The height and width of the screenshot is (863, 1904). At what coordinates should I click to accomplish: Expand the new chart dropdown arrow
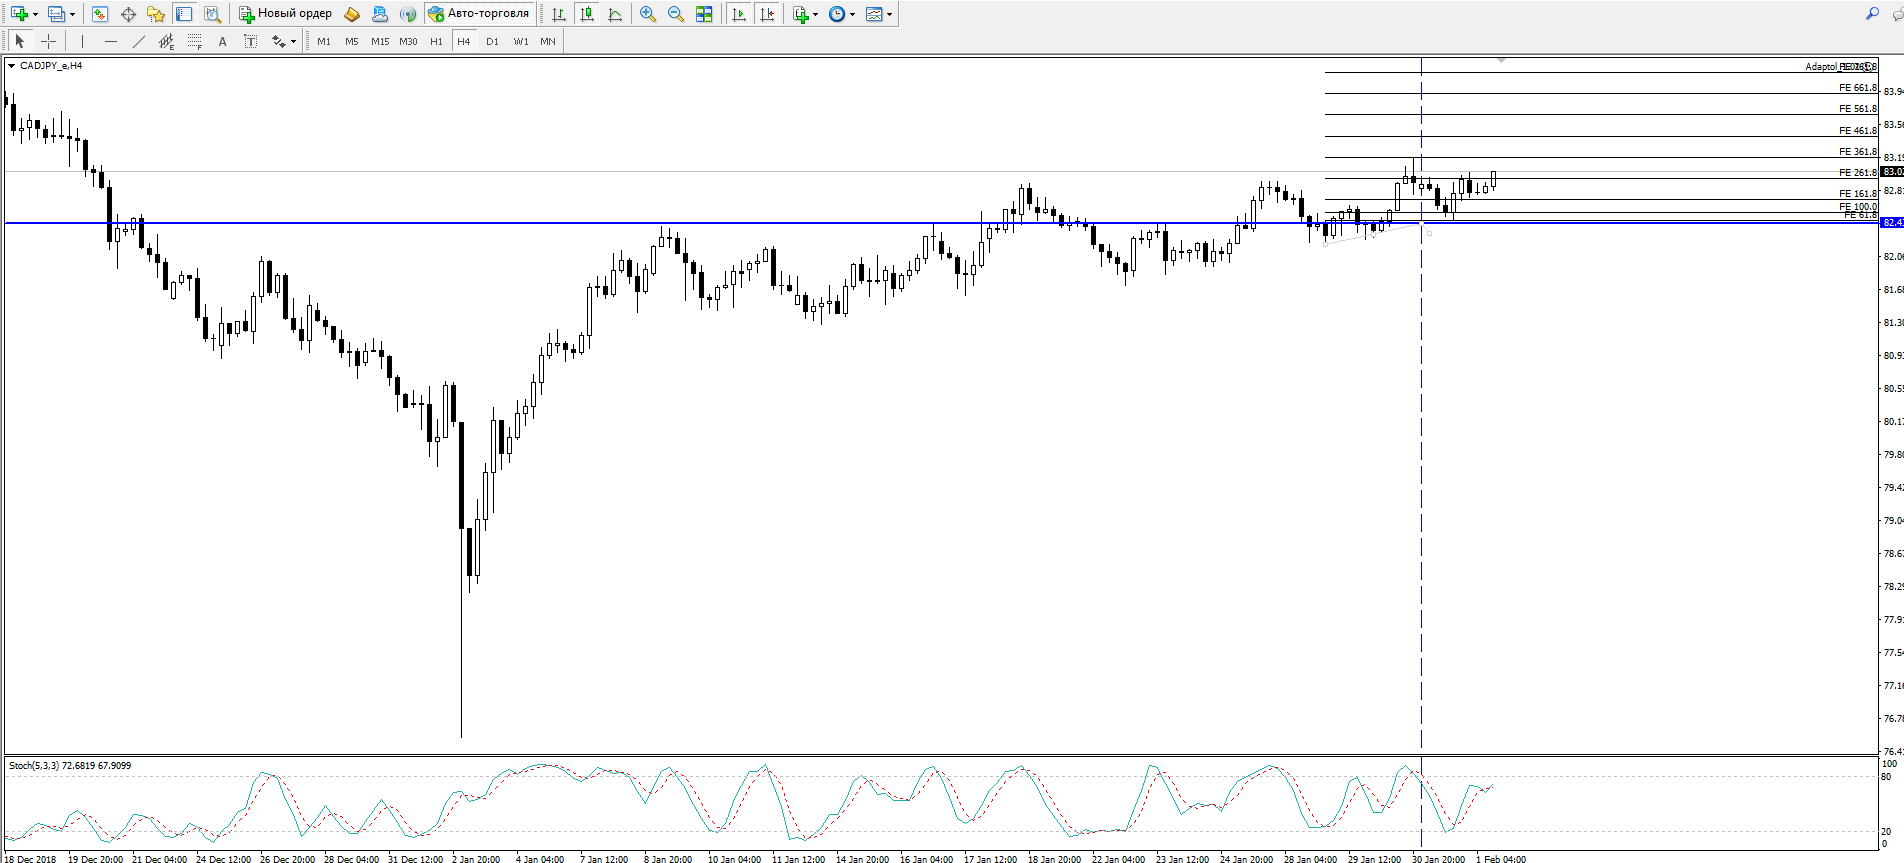tap(35, 14)
